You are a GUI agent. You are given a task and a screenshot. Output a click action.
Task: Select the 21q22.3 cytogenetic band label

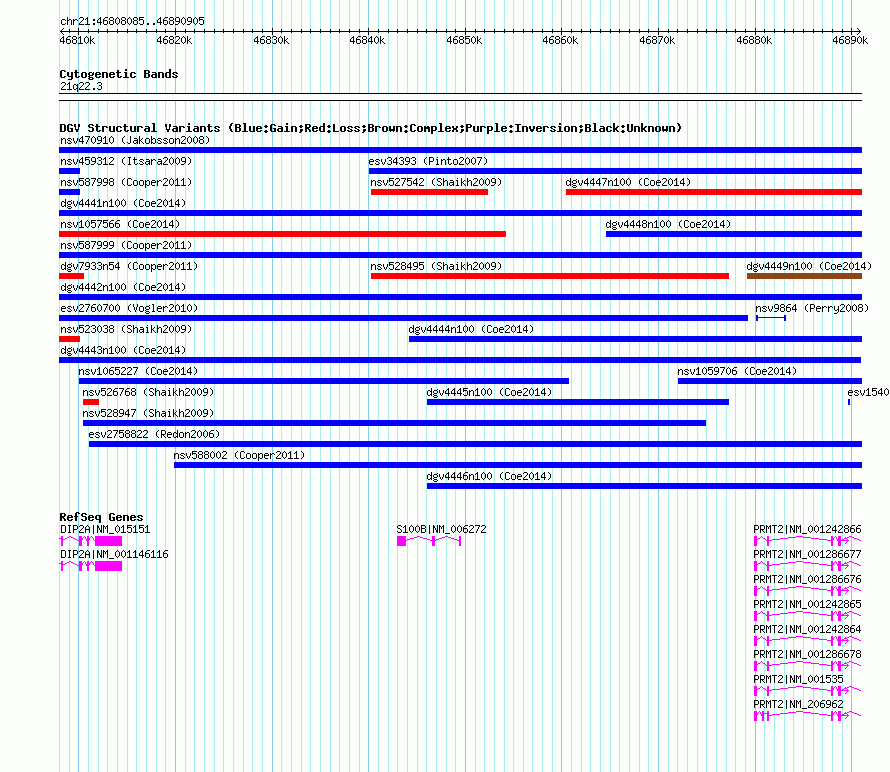[81, 86]
